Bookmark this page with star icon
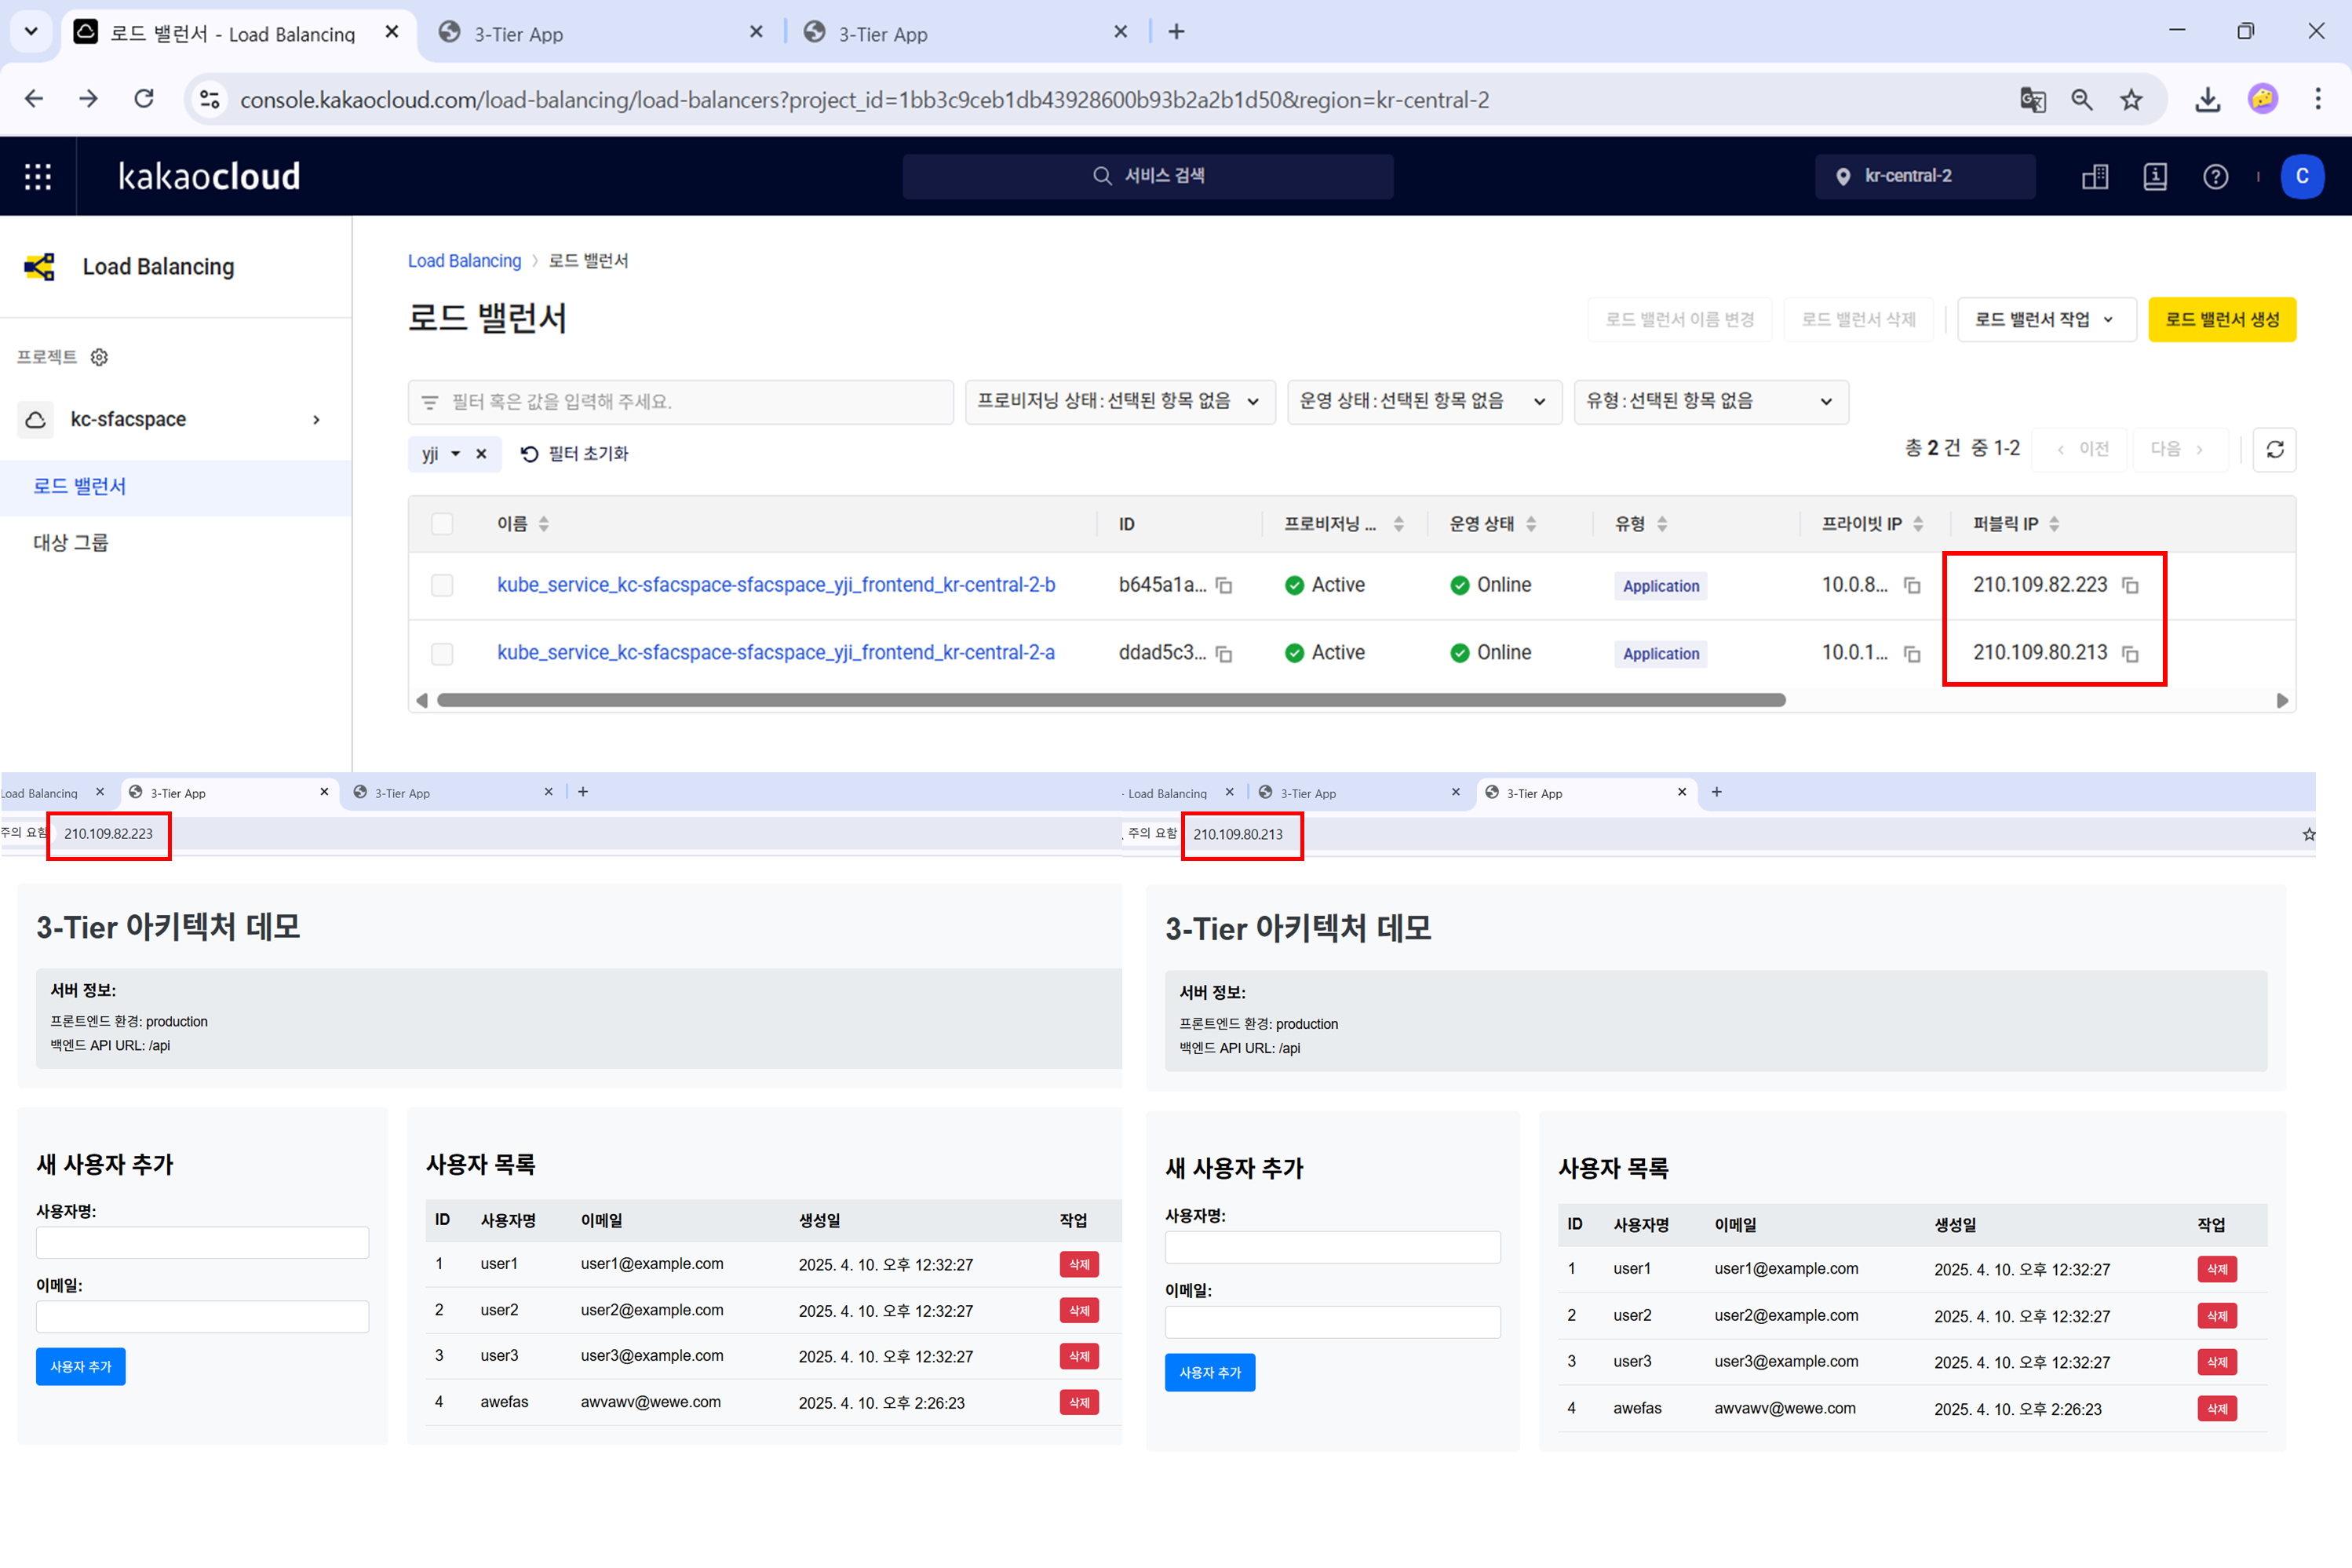The width and height of the screenshot is (2352, 1568). (2131, 99)
